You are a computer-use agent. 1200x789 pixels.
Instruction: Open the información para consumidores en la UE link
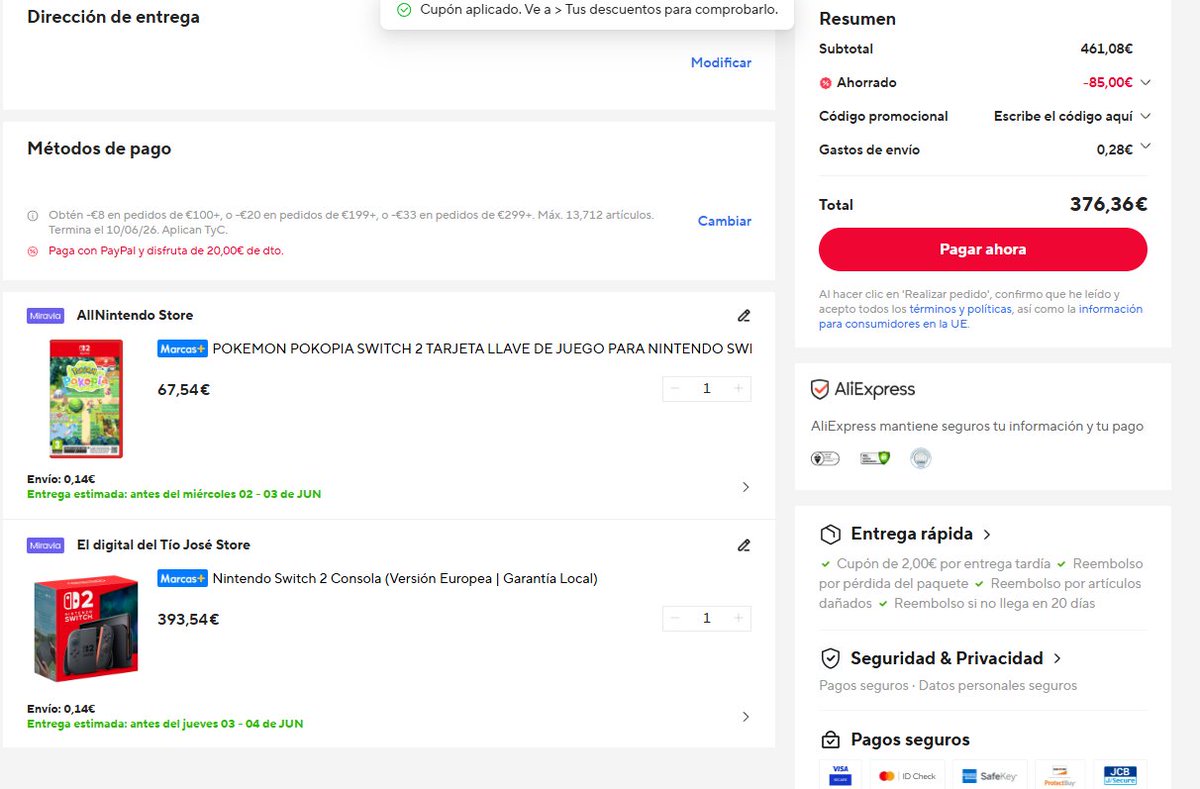pyautogui.click(x=981, y=317)
